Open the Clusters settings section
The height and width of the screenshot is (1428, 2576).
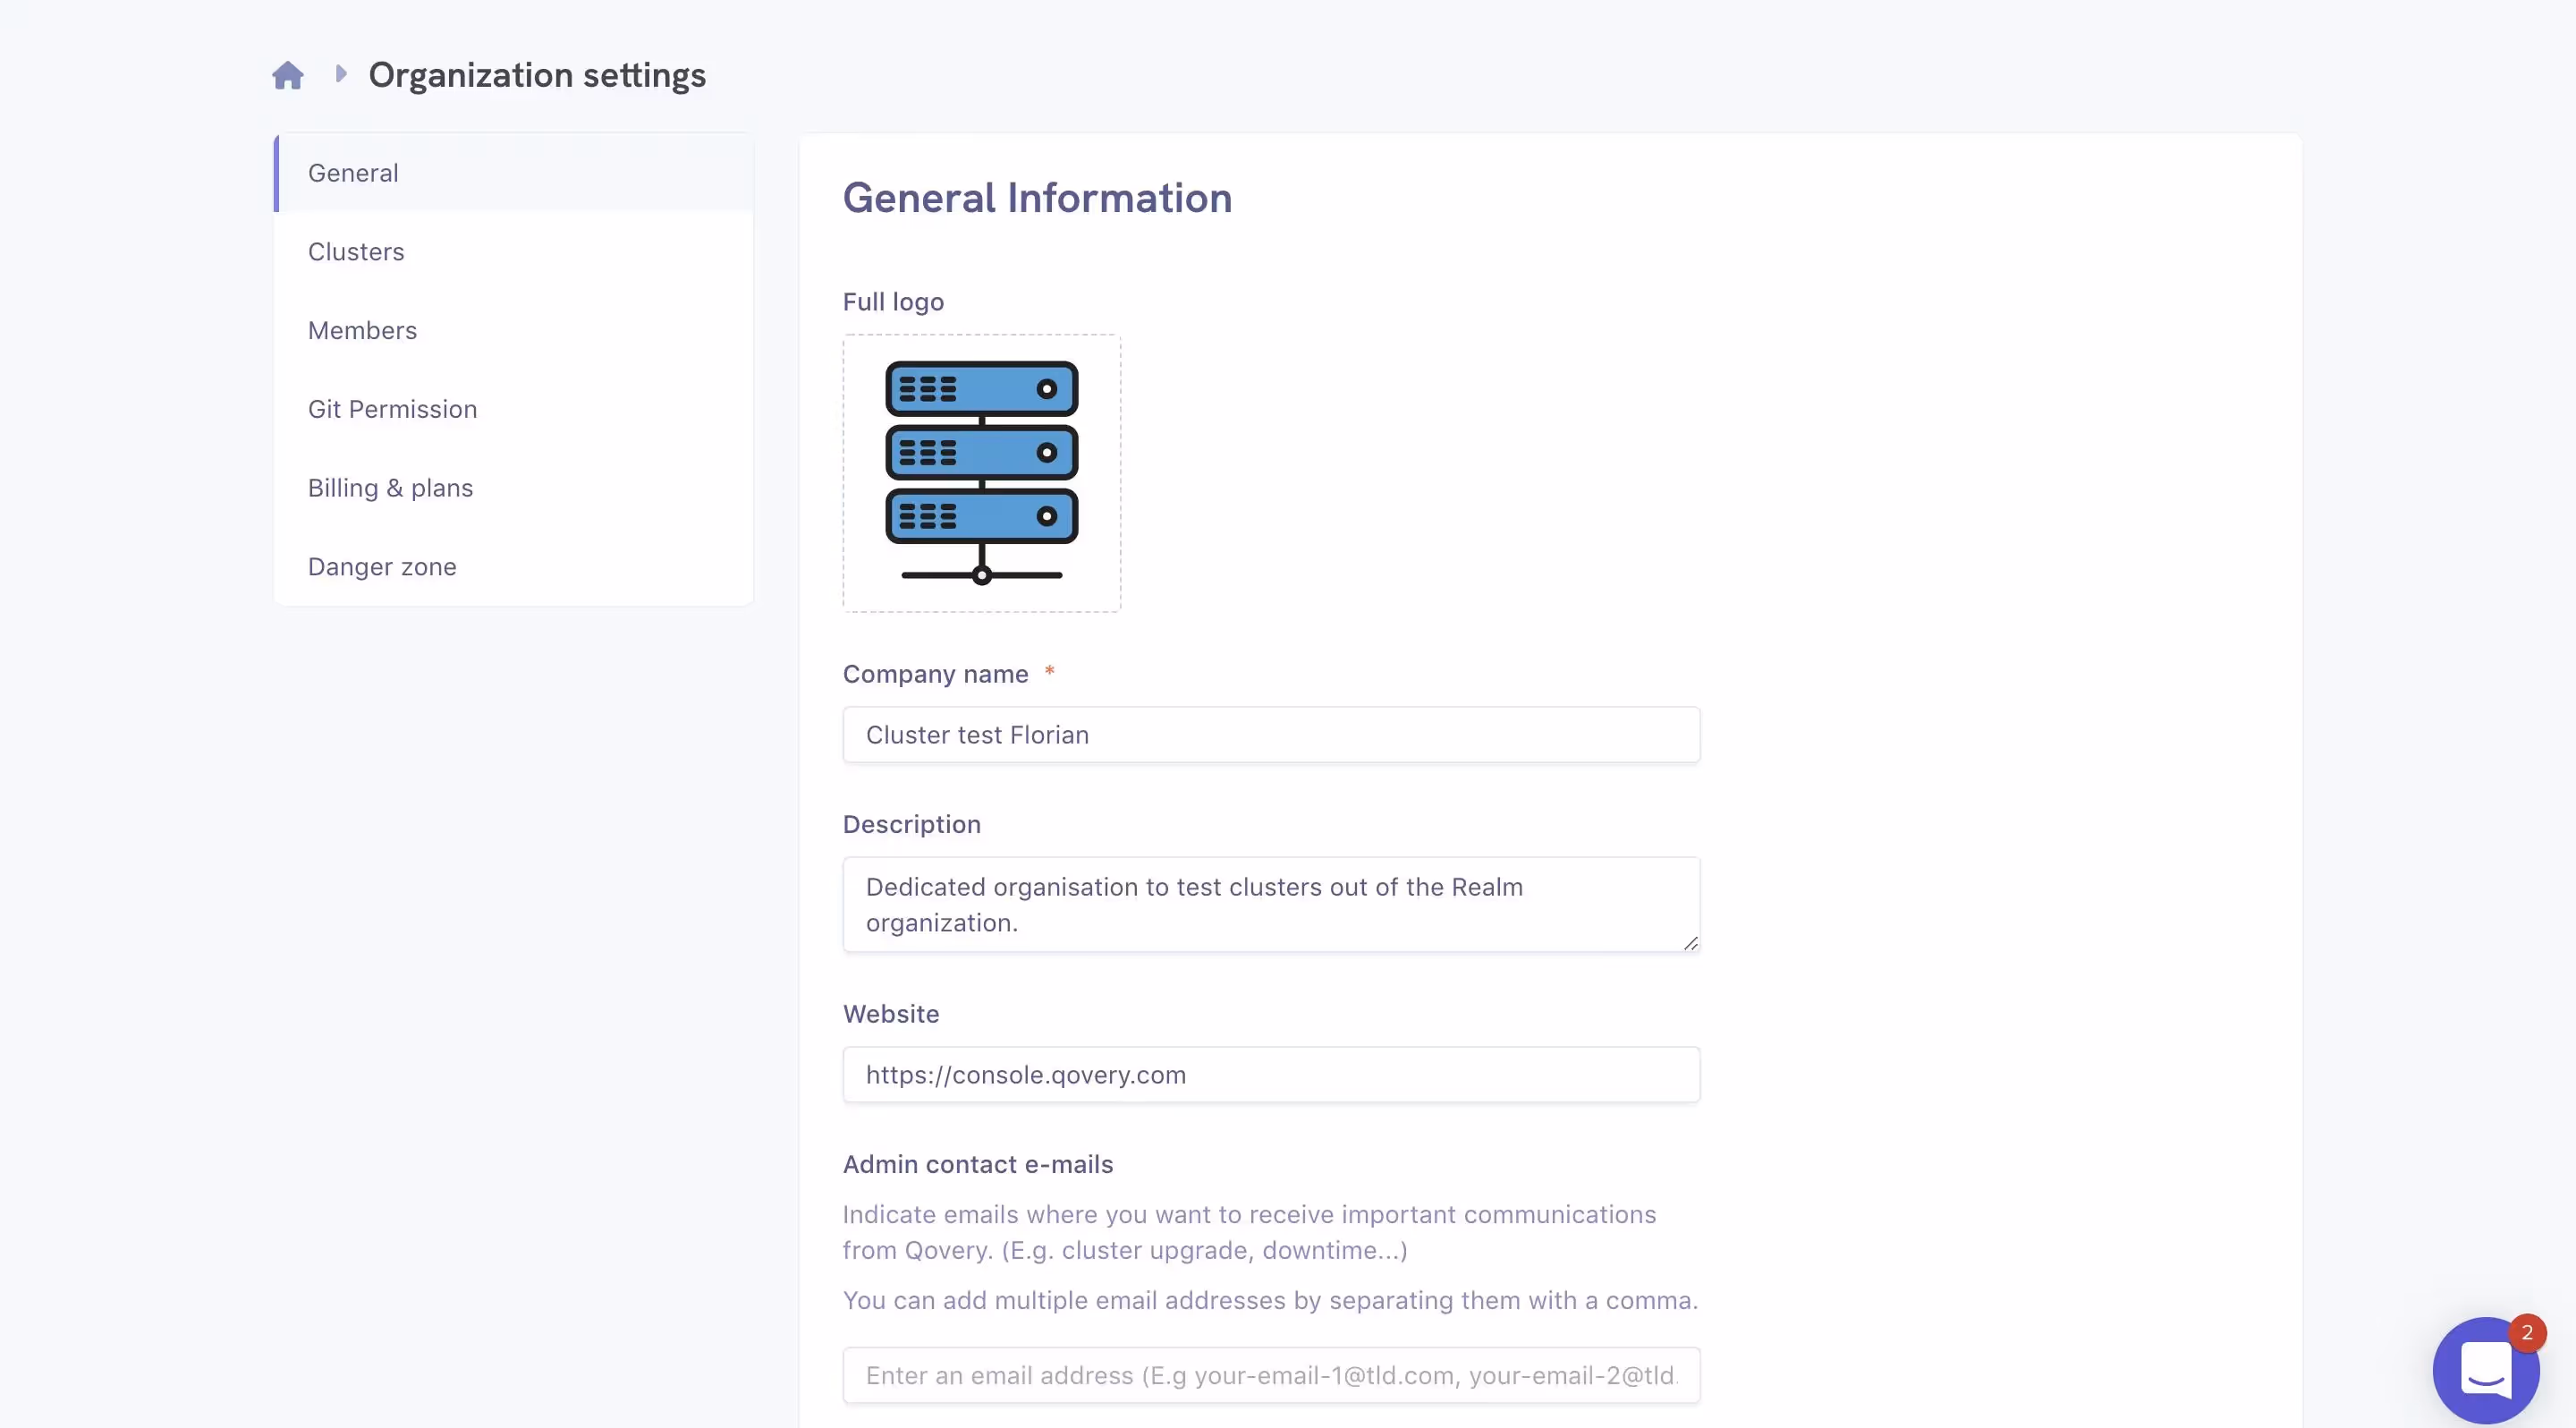[x=356, y=251]
